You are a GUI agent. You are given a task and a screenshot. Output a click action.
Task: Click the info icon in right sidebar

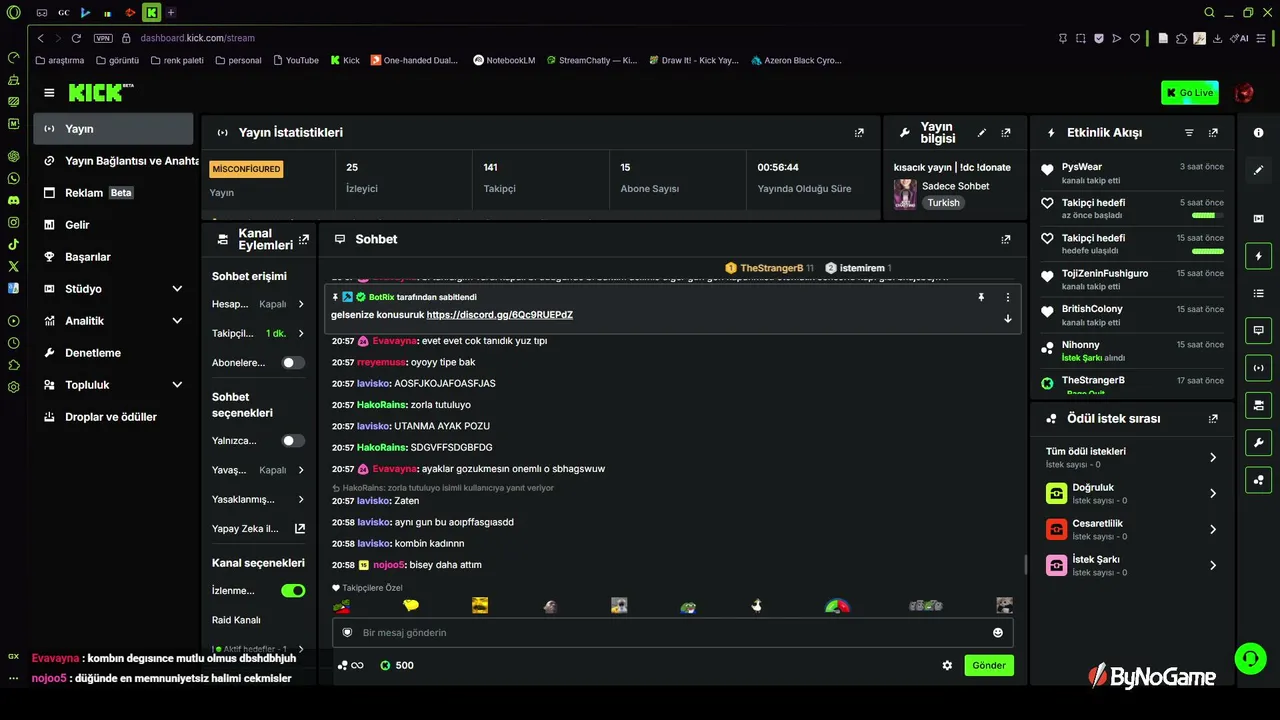coord(1258,132)
